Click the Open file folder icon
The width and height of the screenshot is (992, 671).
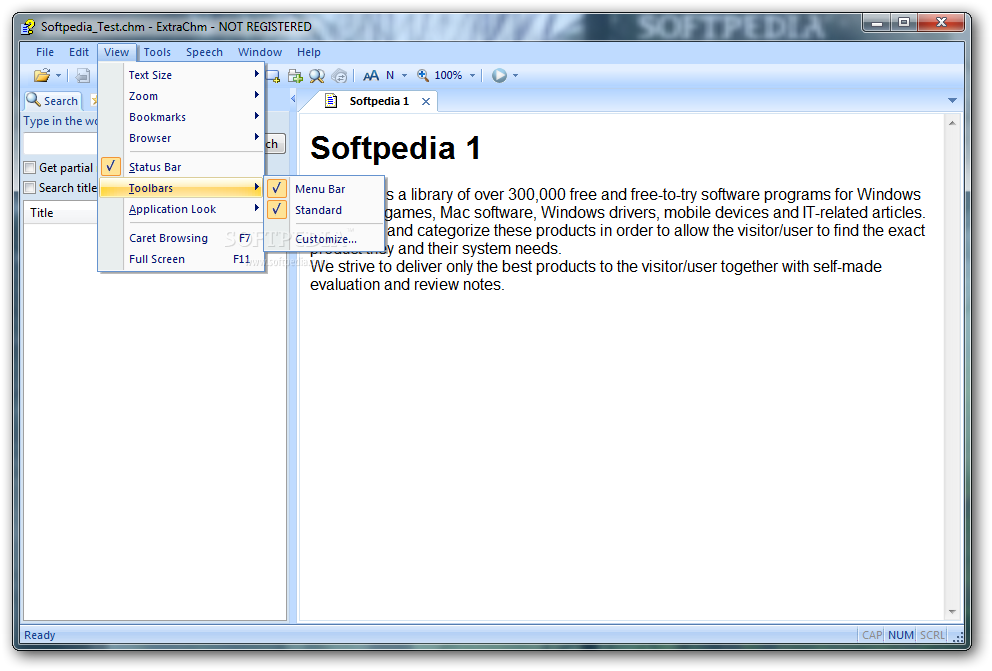pos(42,76)
